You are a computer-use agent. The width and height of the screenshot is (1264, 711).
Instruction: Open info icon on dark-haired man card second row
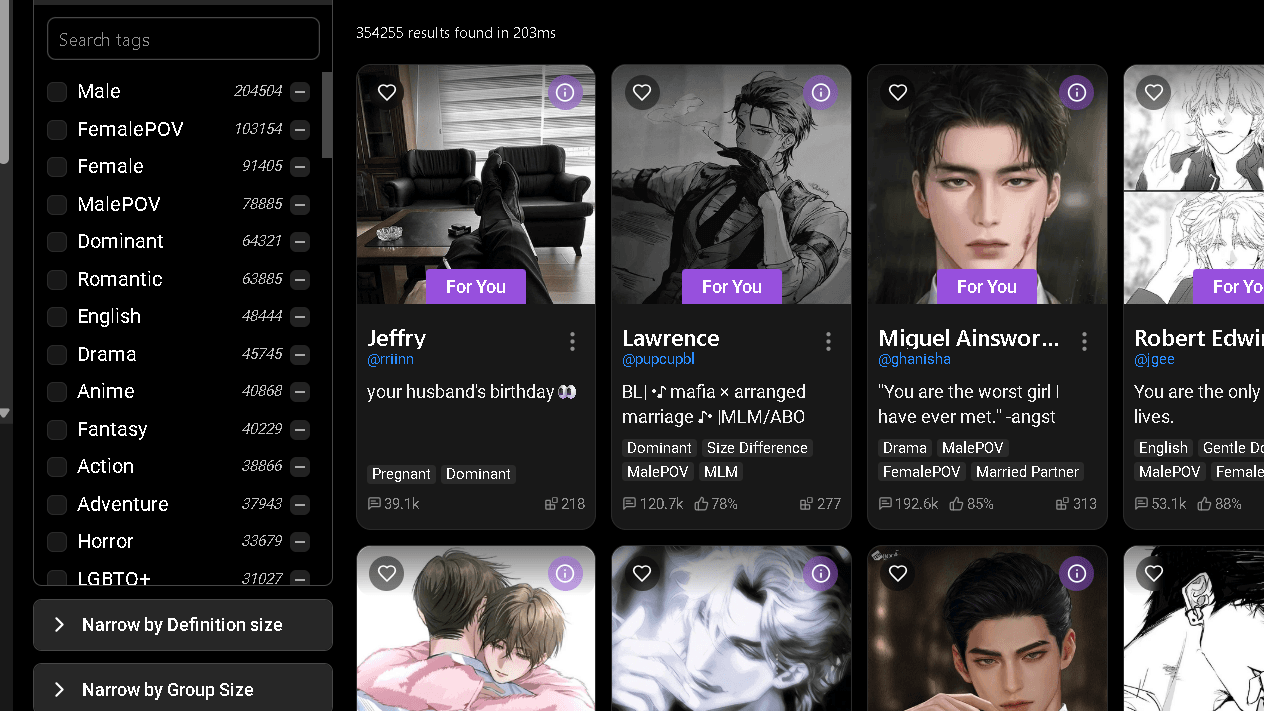(1077, 573)
